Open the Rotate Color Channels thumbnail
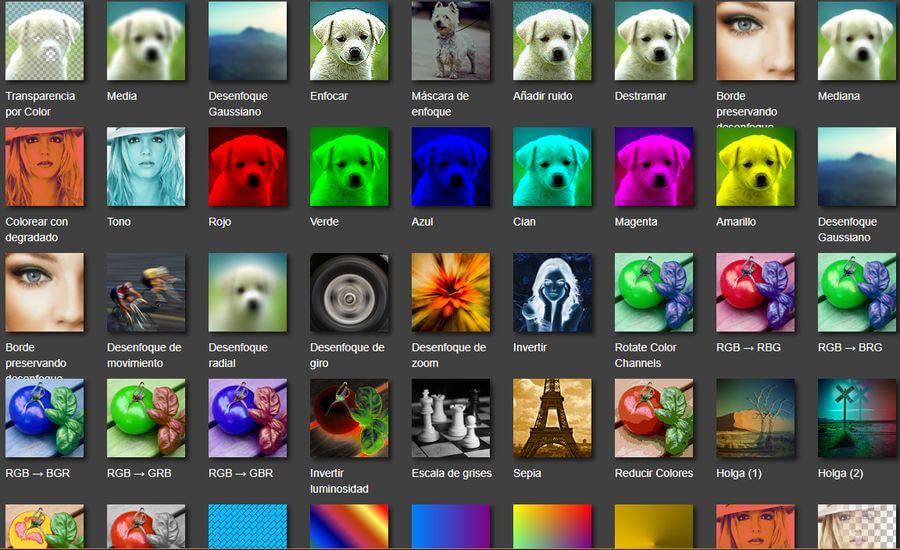The image size is (900, 550). tap(654, 292)
